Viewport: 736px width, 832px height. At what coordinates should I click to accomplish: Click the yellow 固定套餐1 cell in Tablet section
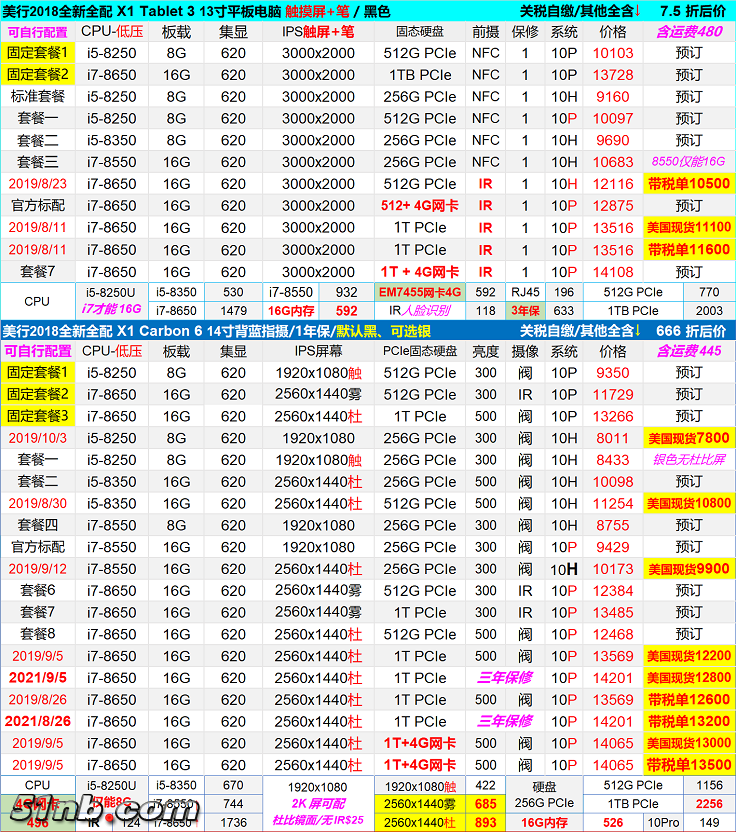[37, 52]
